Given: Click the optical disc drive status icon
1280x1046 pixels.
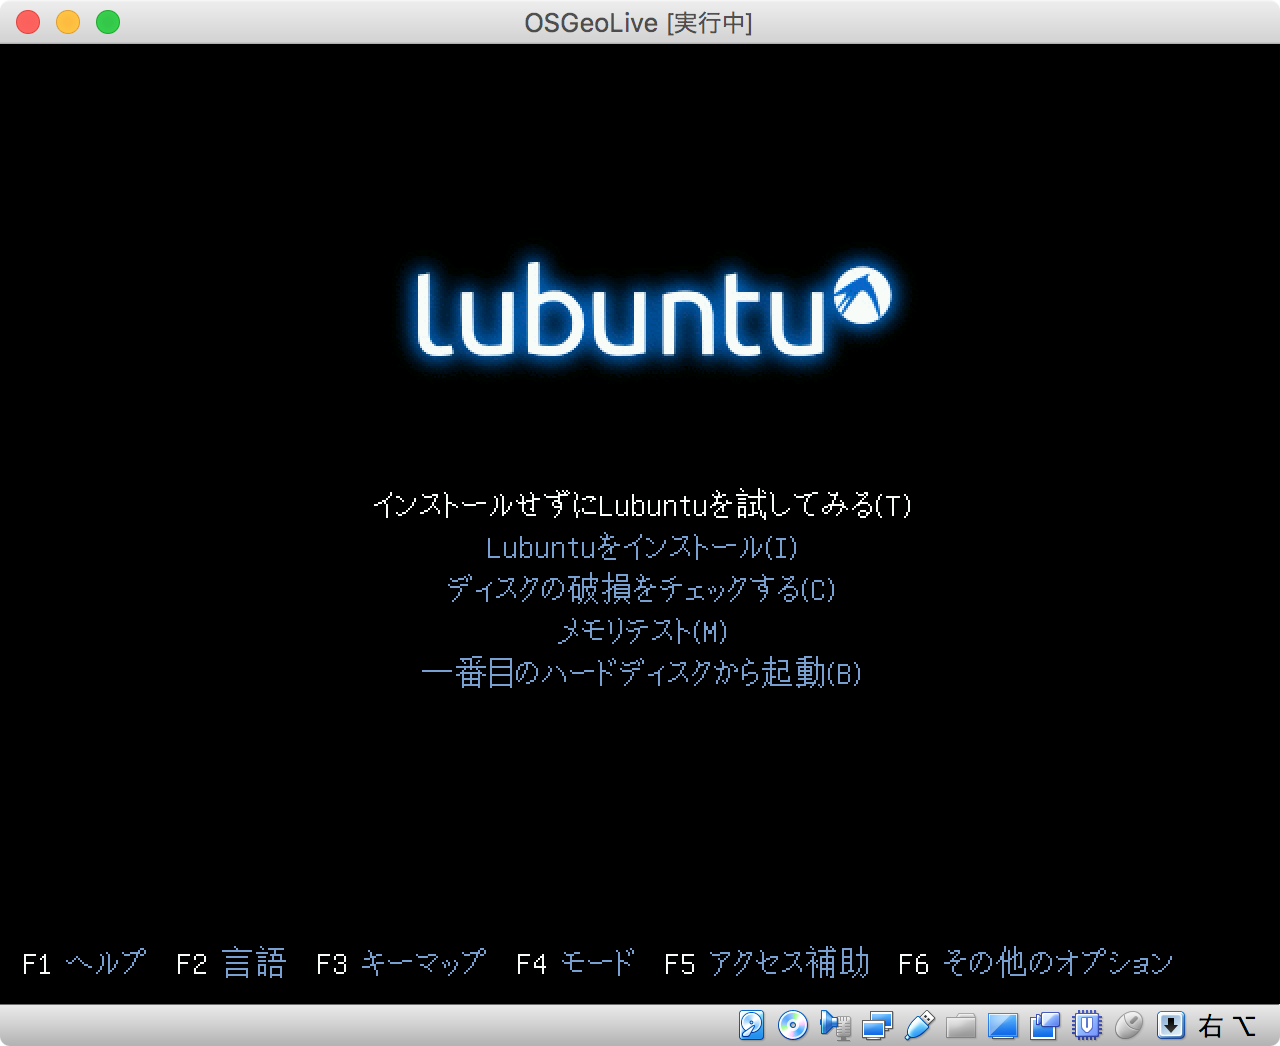Looking at the screenshot, I should (793, 1025).
